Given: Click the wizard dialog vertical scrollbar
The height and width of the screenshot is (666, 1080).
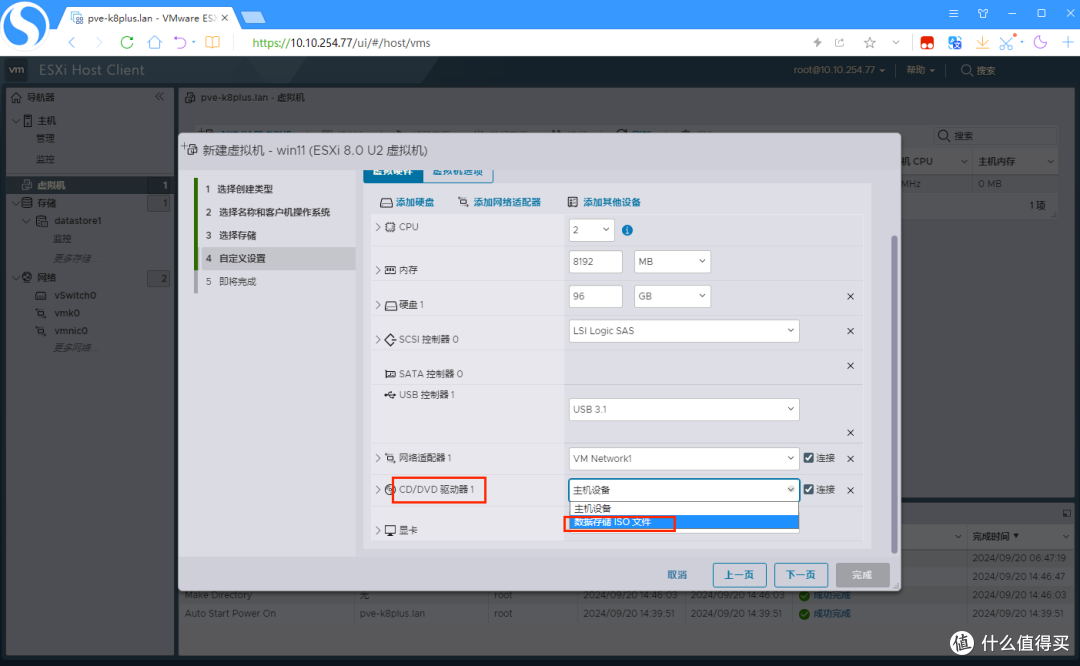Looking at the screenshot, I should (894, 393).
